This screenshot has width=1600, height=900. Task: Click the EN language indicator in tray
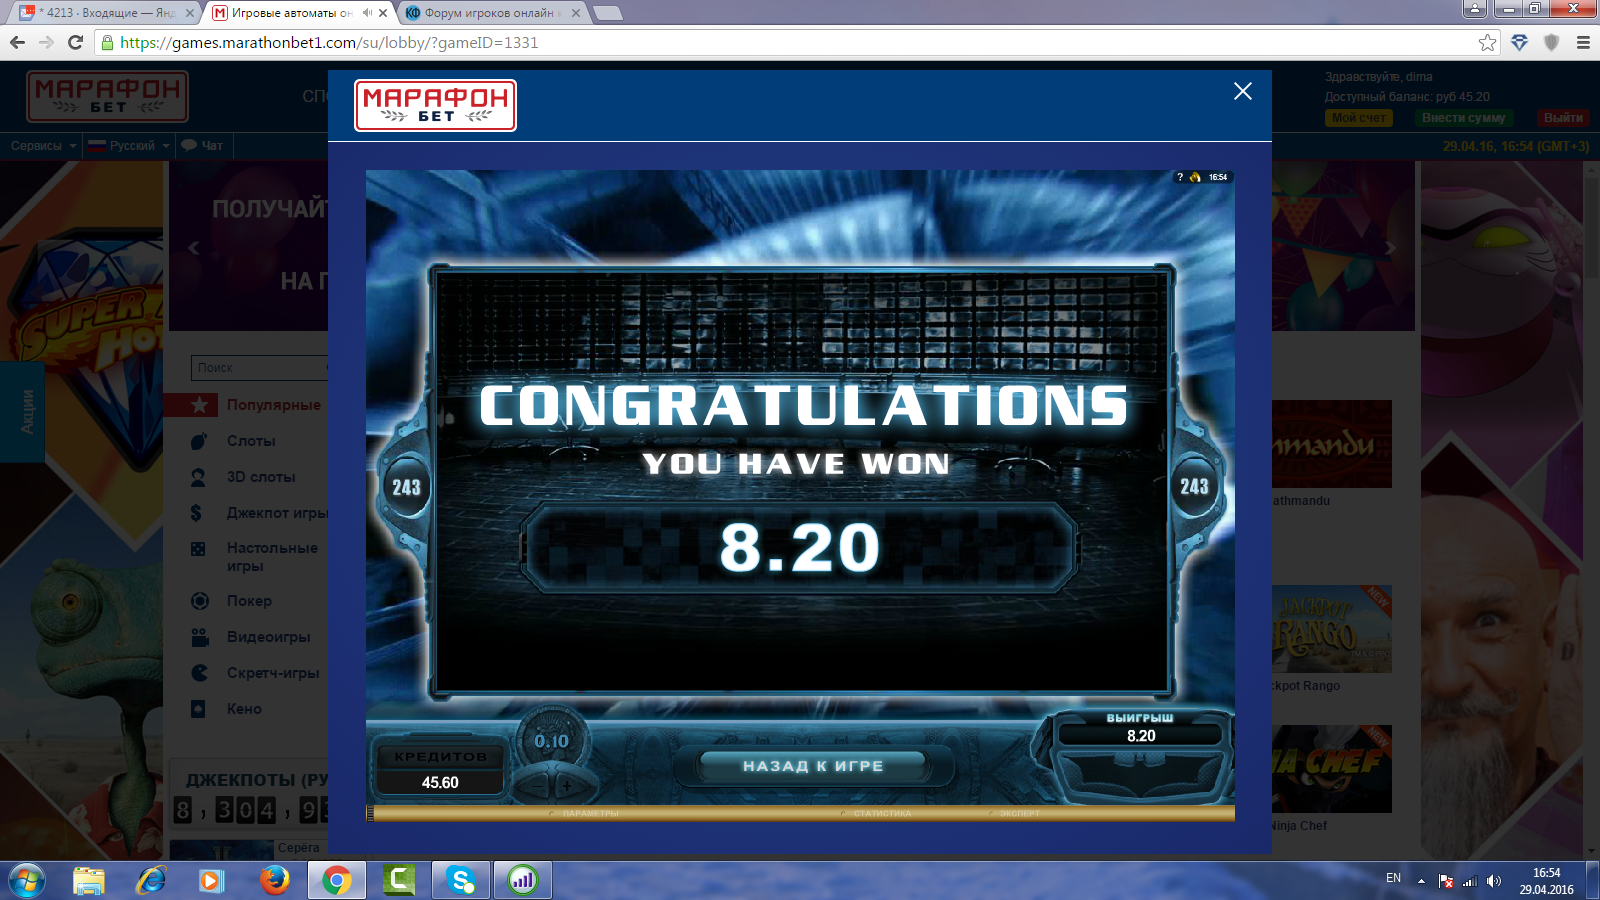point(1393,878)
